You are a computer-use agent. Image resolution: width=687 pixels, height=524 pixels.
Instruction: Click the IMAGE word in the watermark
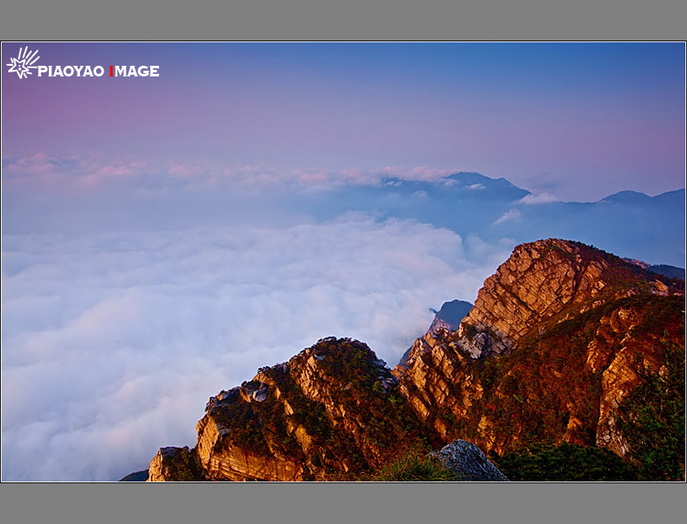tap(137, 71)
